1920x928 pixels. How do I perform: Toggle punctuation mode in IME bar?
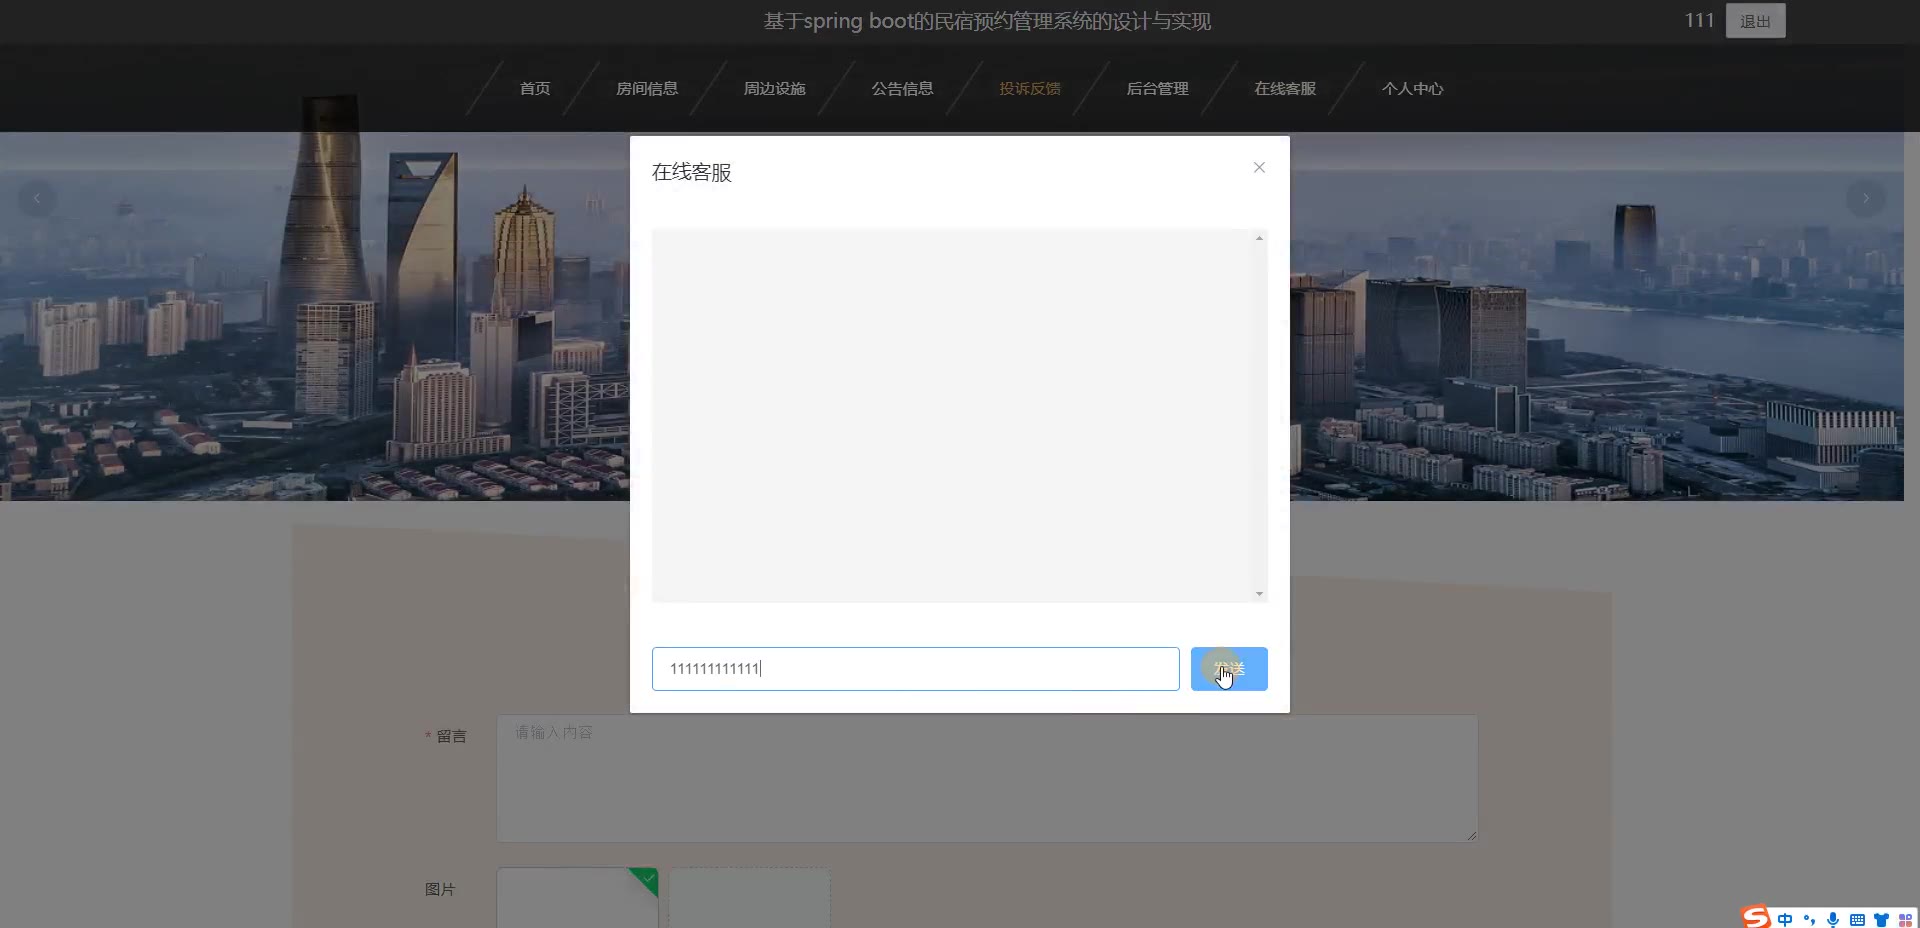[x=1809, y=919]
